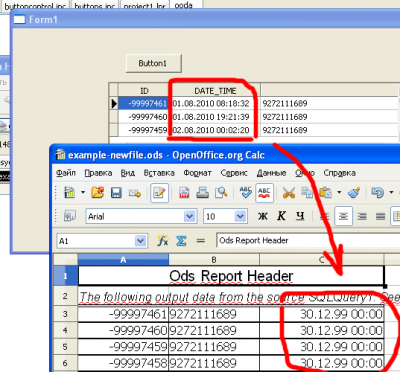Expand the font size 10 dropdown
Image resolution: width=400 pixels, height=372 pixels.
click(x=240, y=216)
